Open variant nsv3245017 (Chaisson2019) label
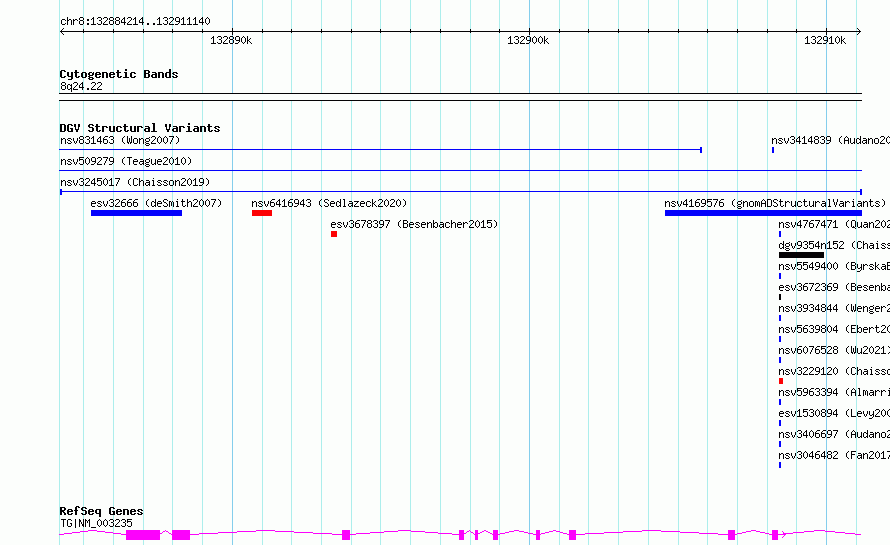The height and width of the screenshot is (545, 890). [x=135, y=182]
